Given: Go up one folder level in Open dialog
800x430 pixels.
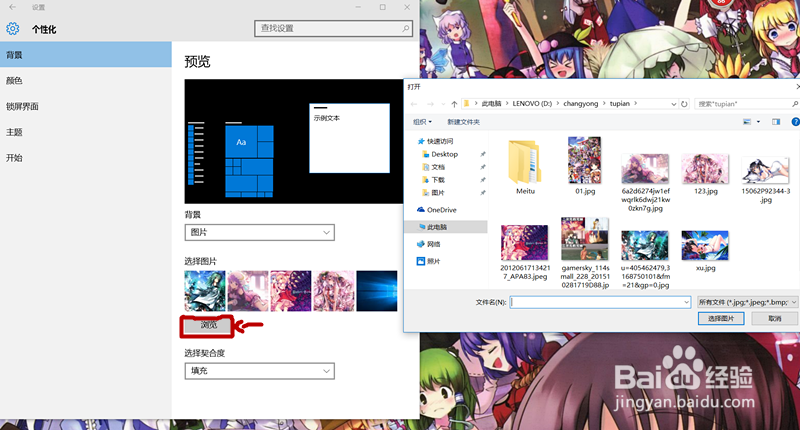Looking at the screenshot, I should [454, 104].
